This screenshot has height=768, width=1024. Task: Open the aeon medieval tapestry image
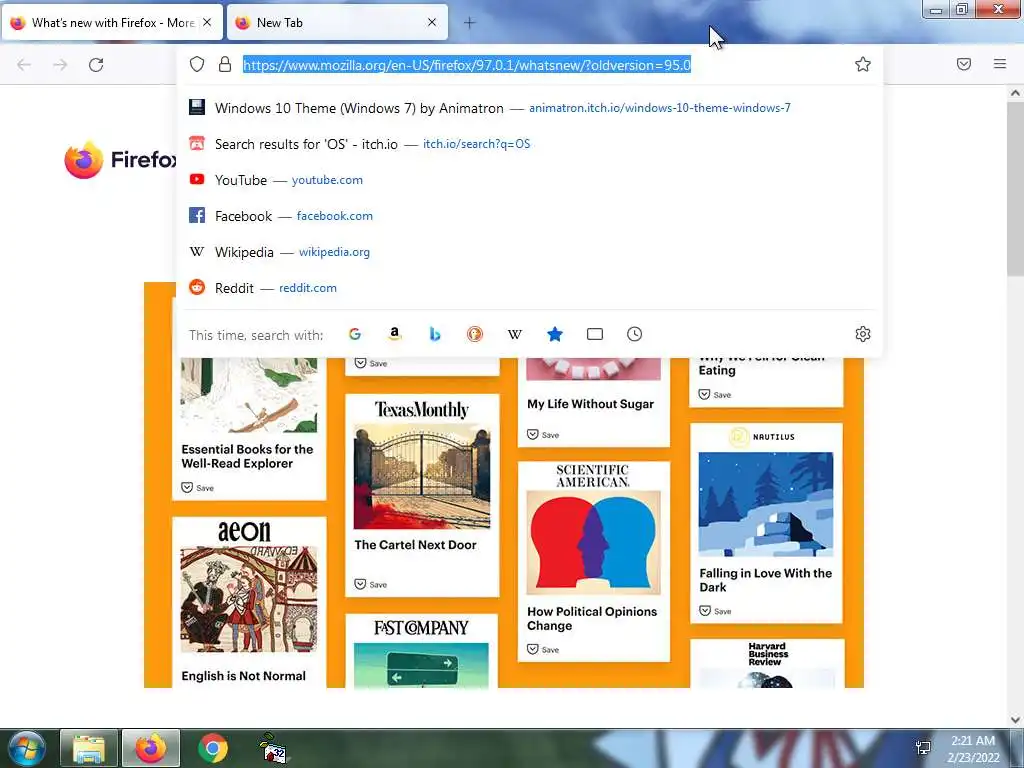pyautogui.click(x=249, y=599)
